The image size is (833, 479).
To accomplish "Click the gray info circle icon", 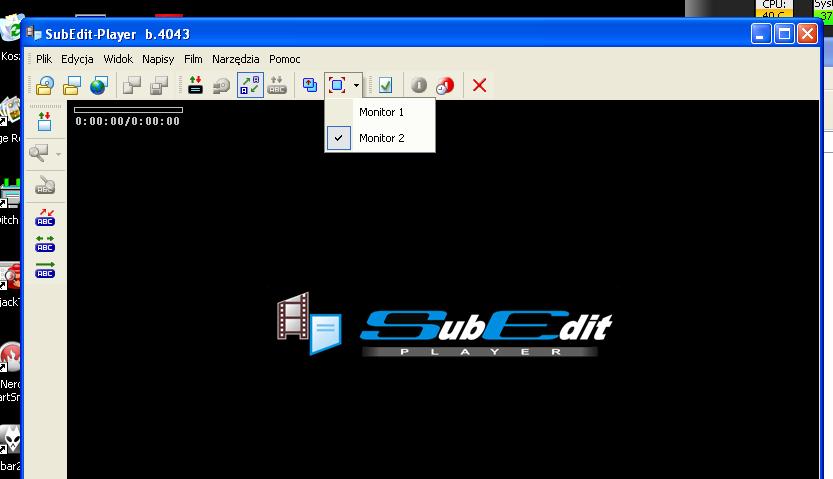I will tap(419, 85).
